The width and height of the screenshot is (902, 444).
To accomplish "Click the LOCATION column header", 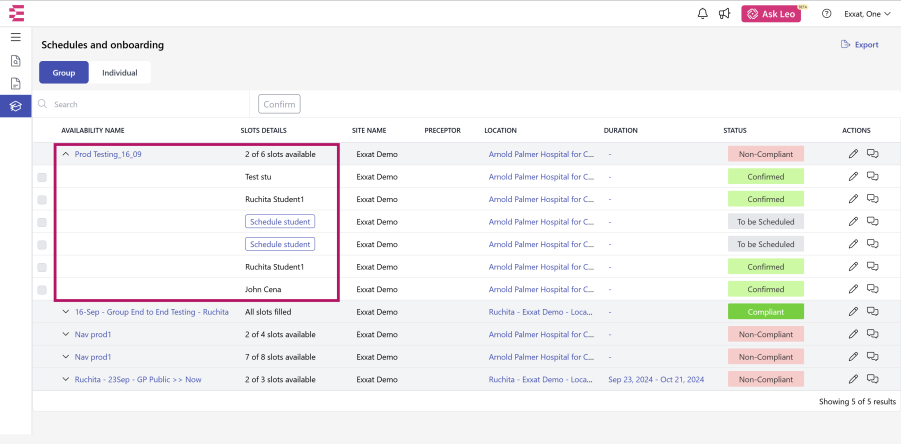I will (x=500, y=131).
